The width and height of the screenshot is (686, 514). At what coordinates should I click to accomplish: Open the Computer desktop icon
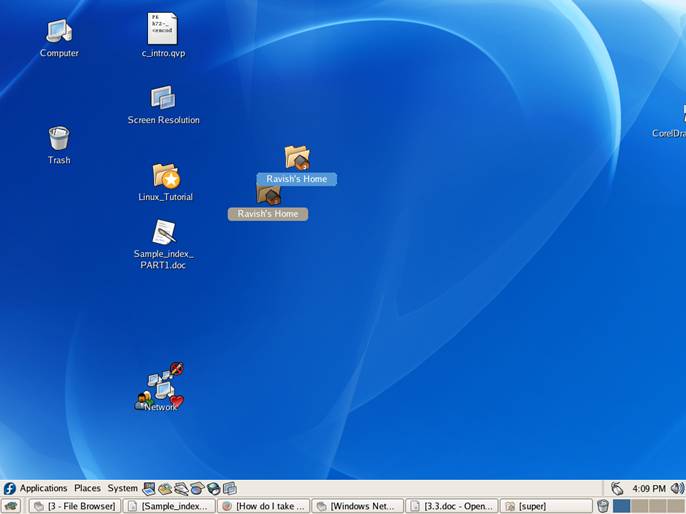coord(59,32)
